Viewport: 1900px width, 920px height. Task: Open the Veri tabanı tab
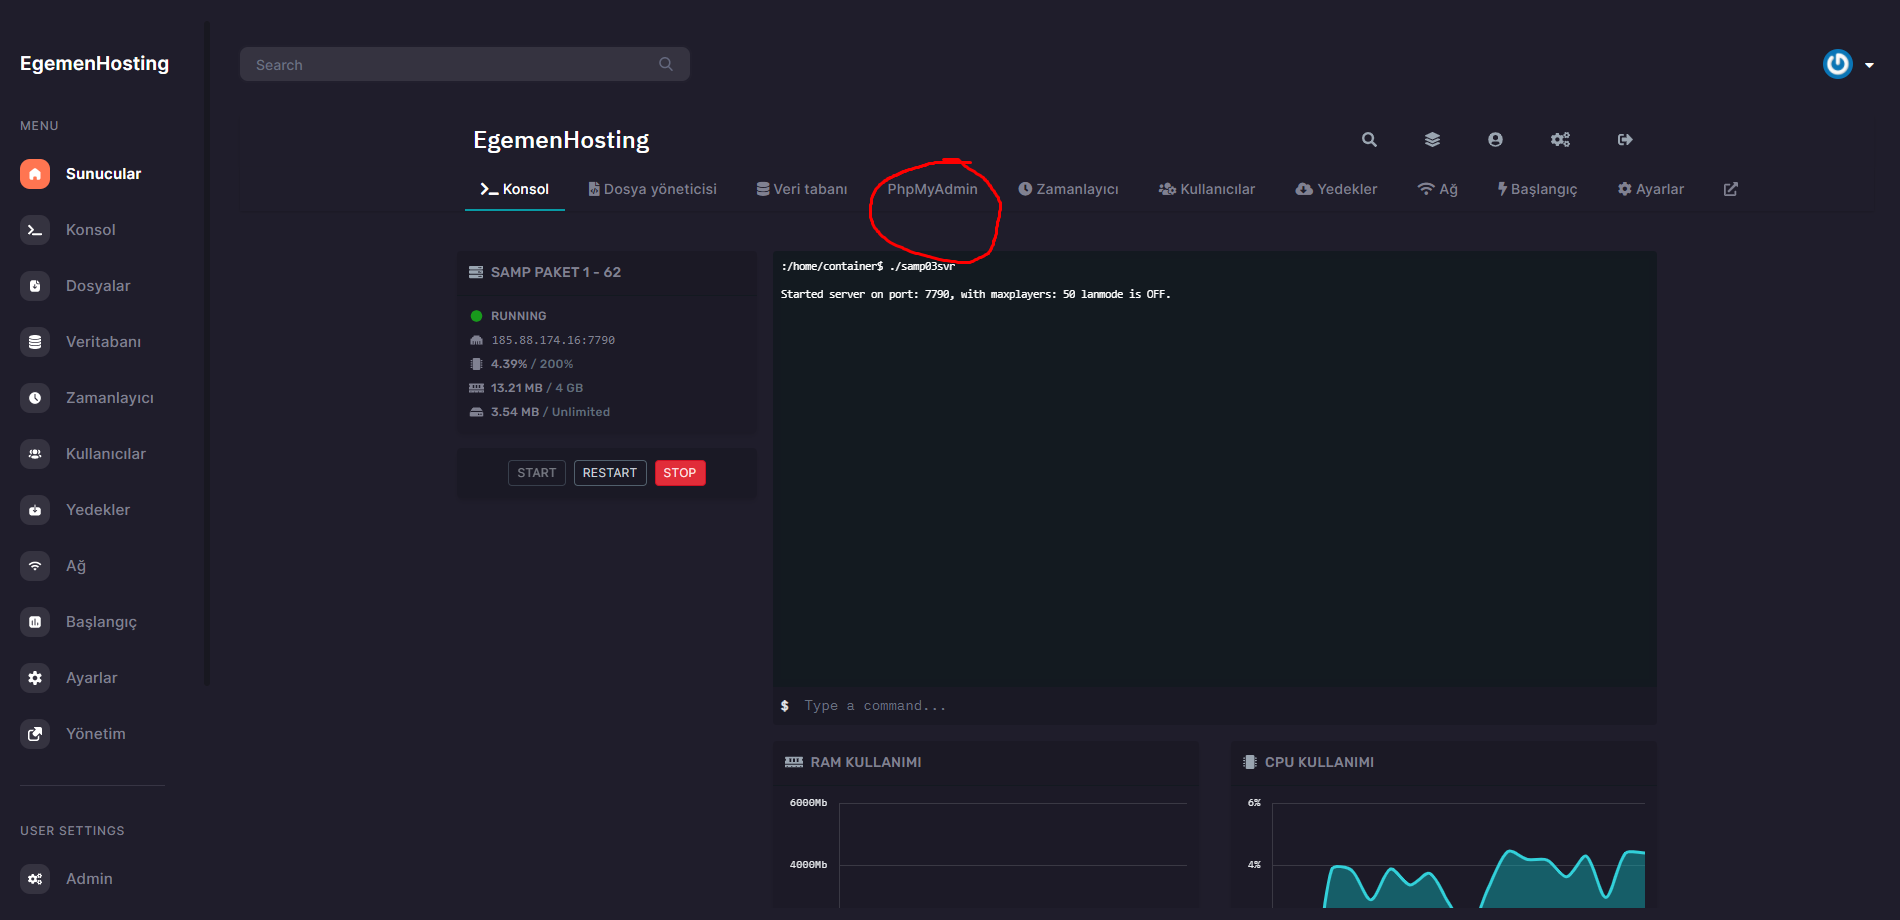click(802, 189)
